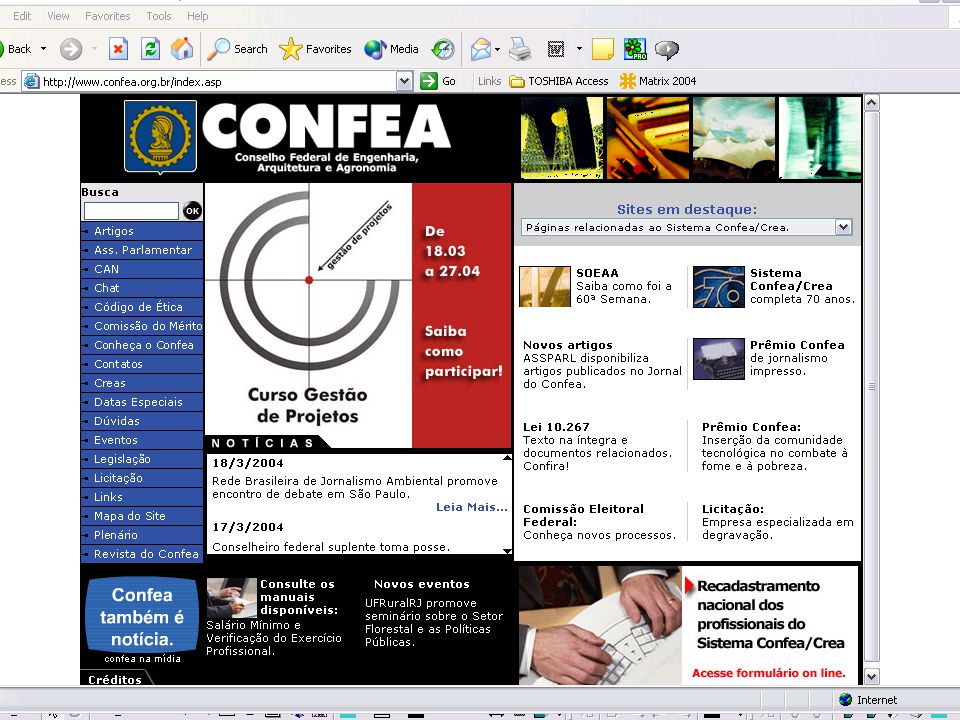Click the SOEAA thumbnail image
The width and height of the screenshot is (960, 720).
click(x=544, y=287)
